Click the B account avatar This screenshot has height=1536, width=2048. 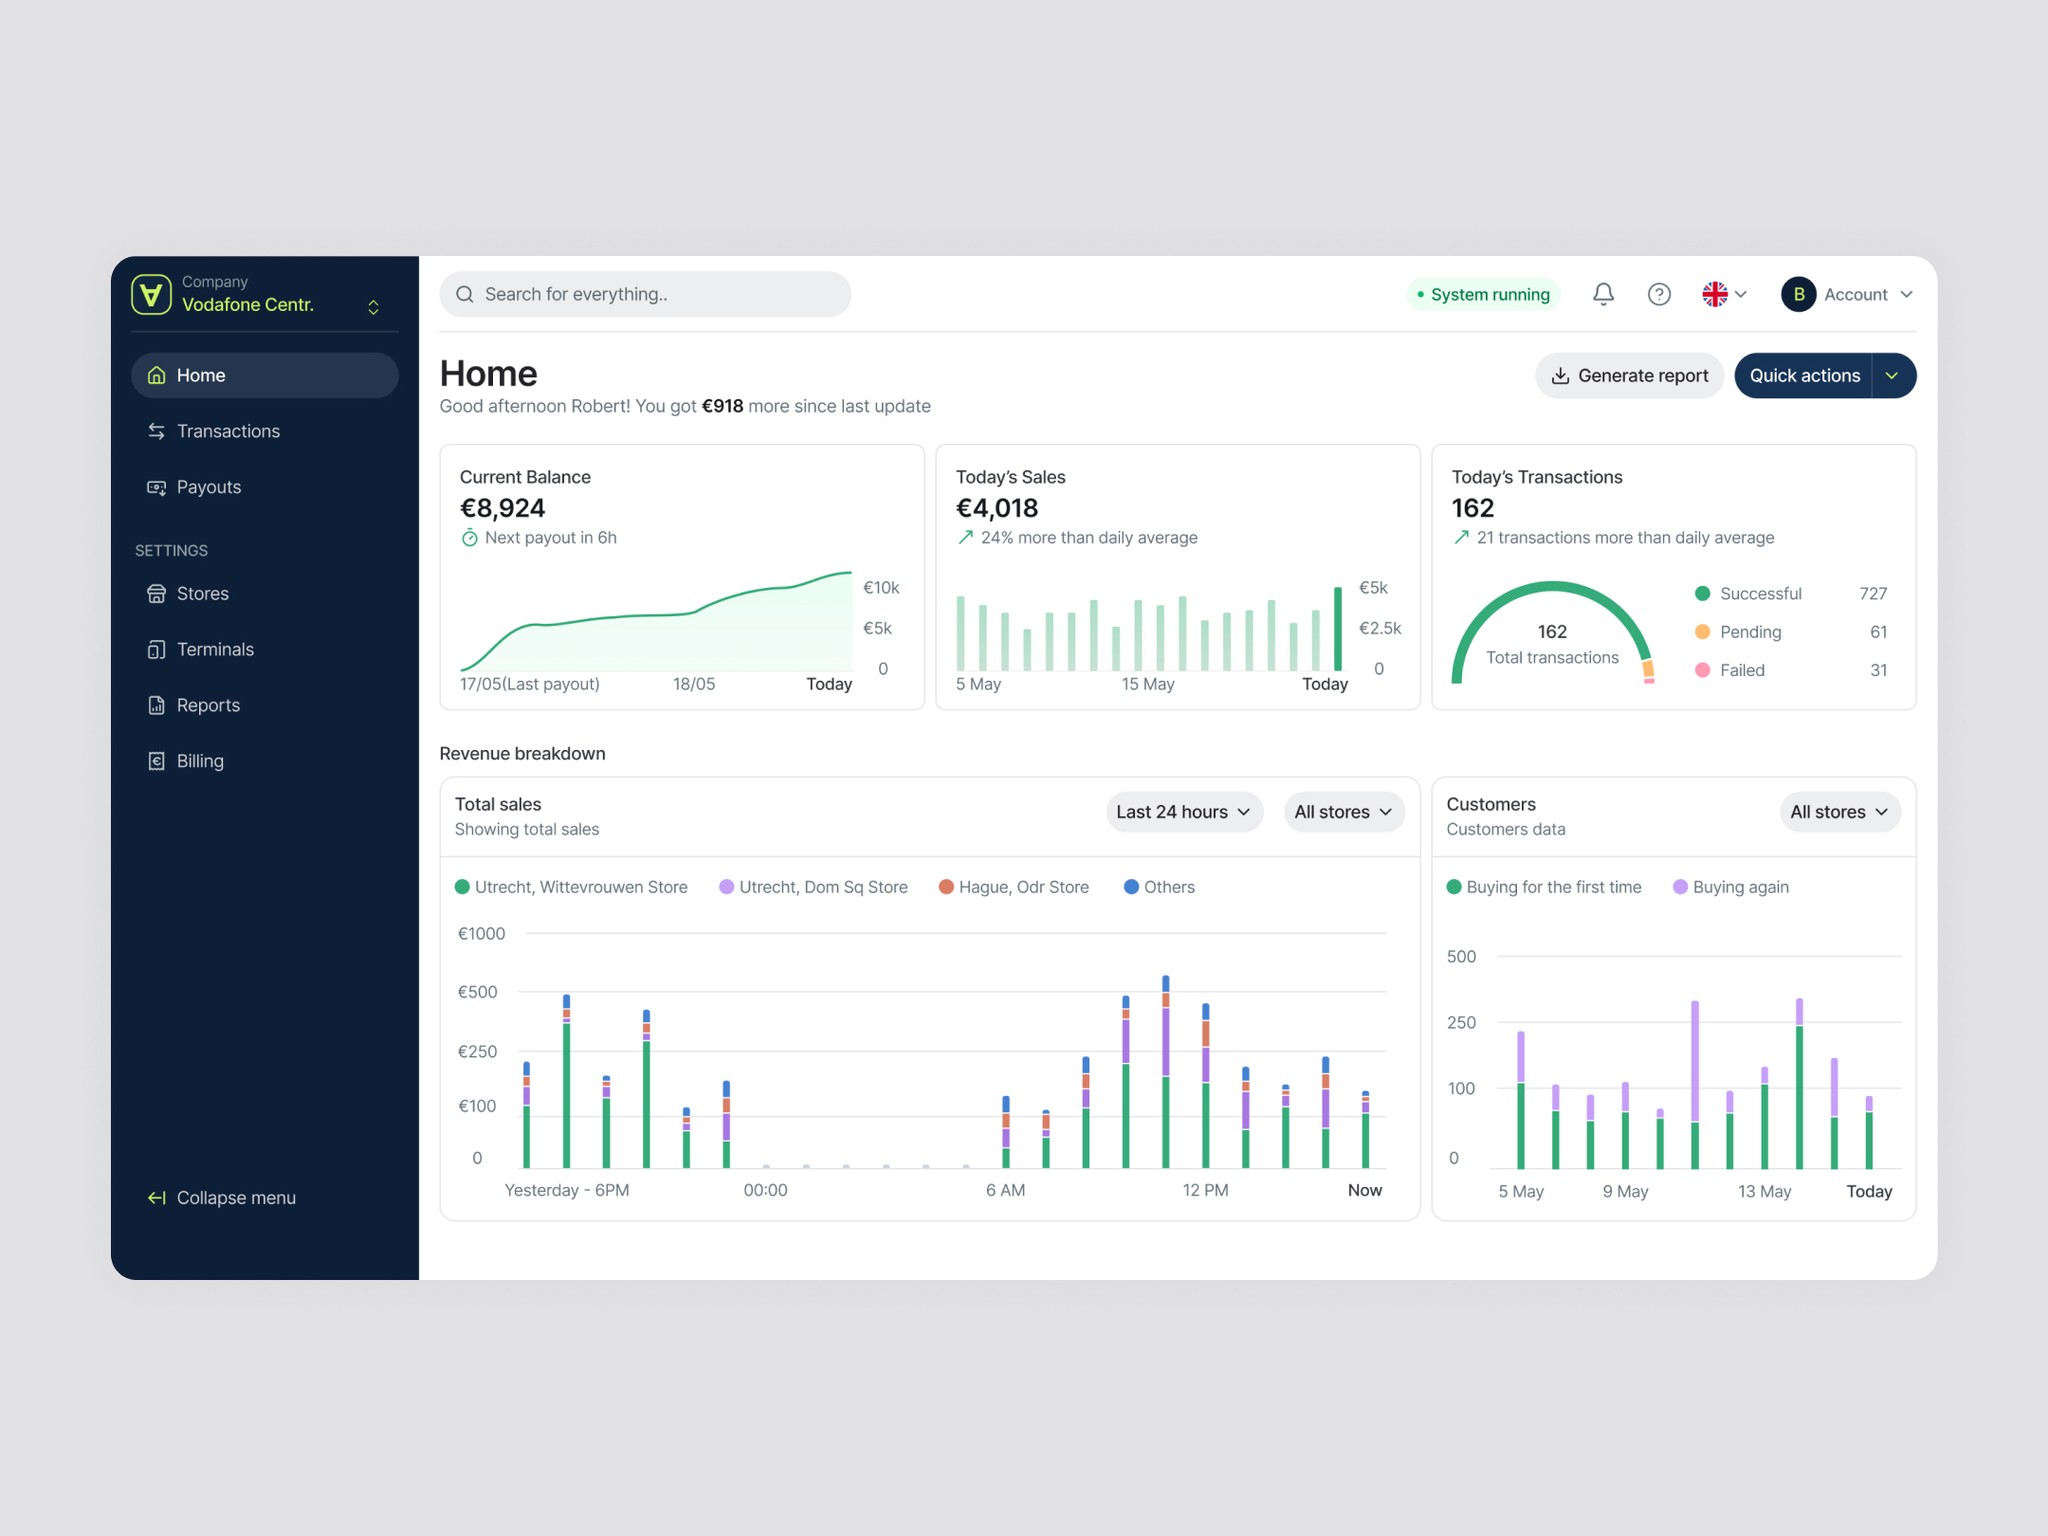click(1798, 294)
